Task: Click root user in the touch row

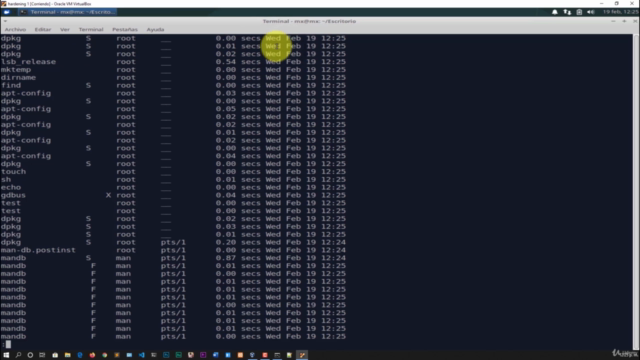Action: tap(126, 172)
